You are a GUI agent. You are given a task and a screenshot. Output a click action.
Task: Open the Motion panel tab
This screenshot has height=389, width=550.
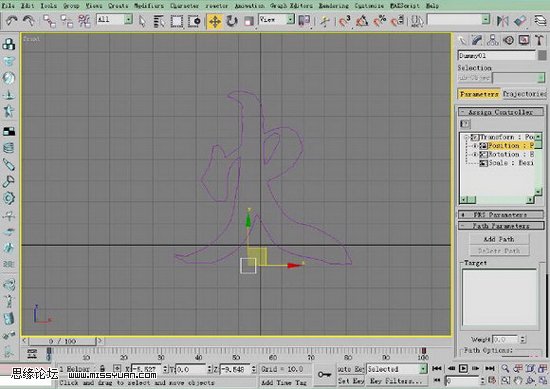tap(508, 40)
